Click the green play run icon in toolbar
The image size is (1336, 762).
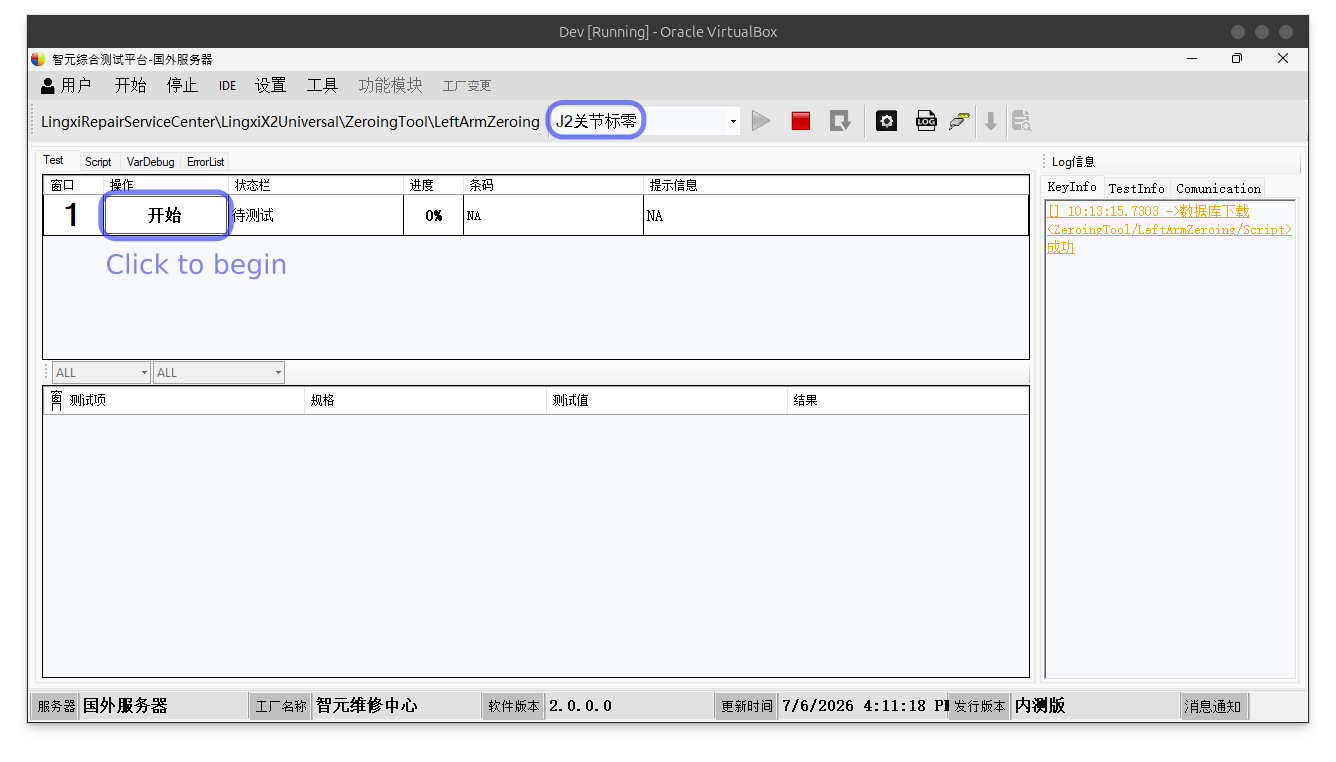click(x=761, y=121)
